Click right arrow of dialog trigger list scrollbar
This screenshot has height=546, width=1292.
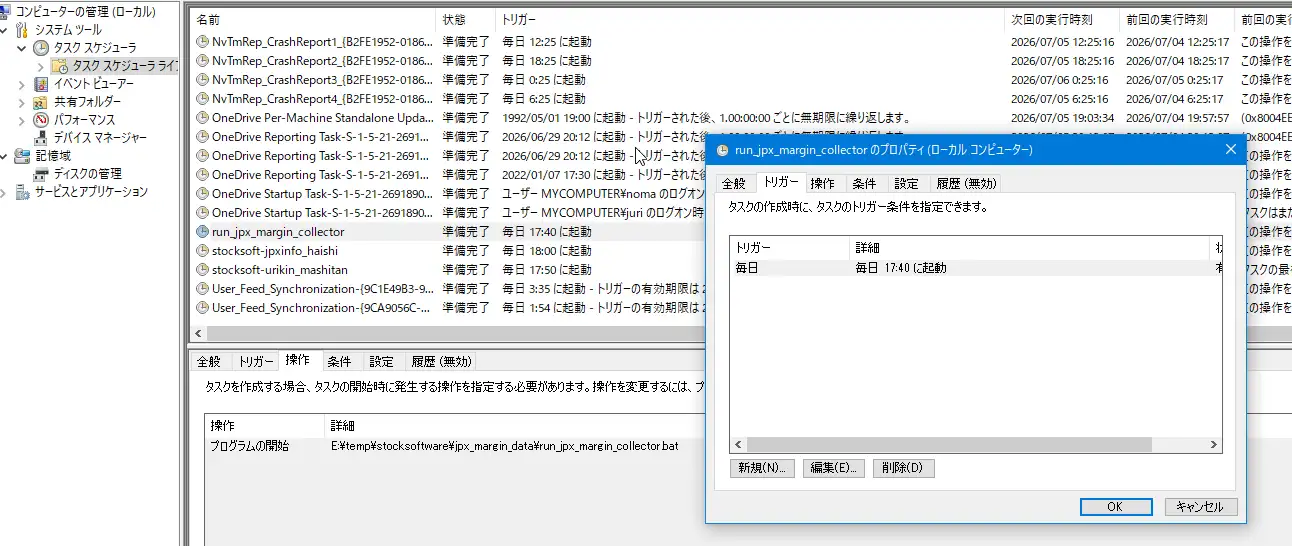(1215, 445)
